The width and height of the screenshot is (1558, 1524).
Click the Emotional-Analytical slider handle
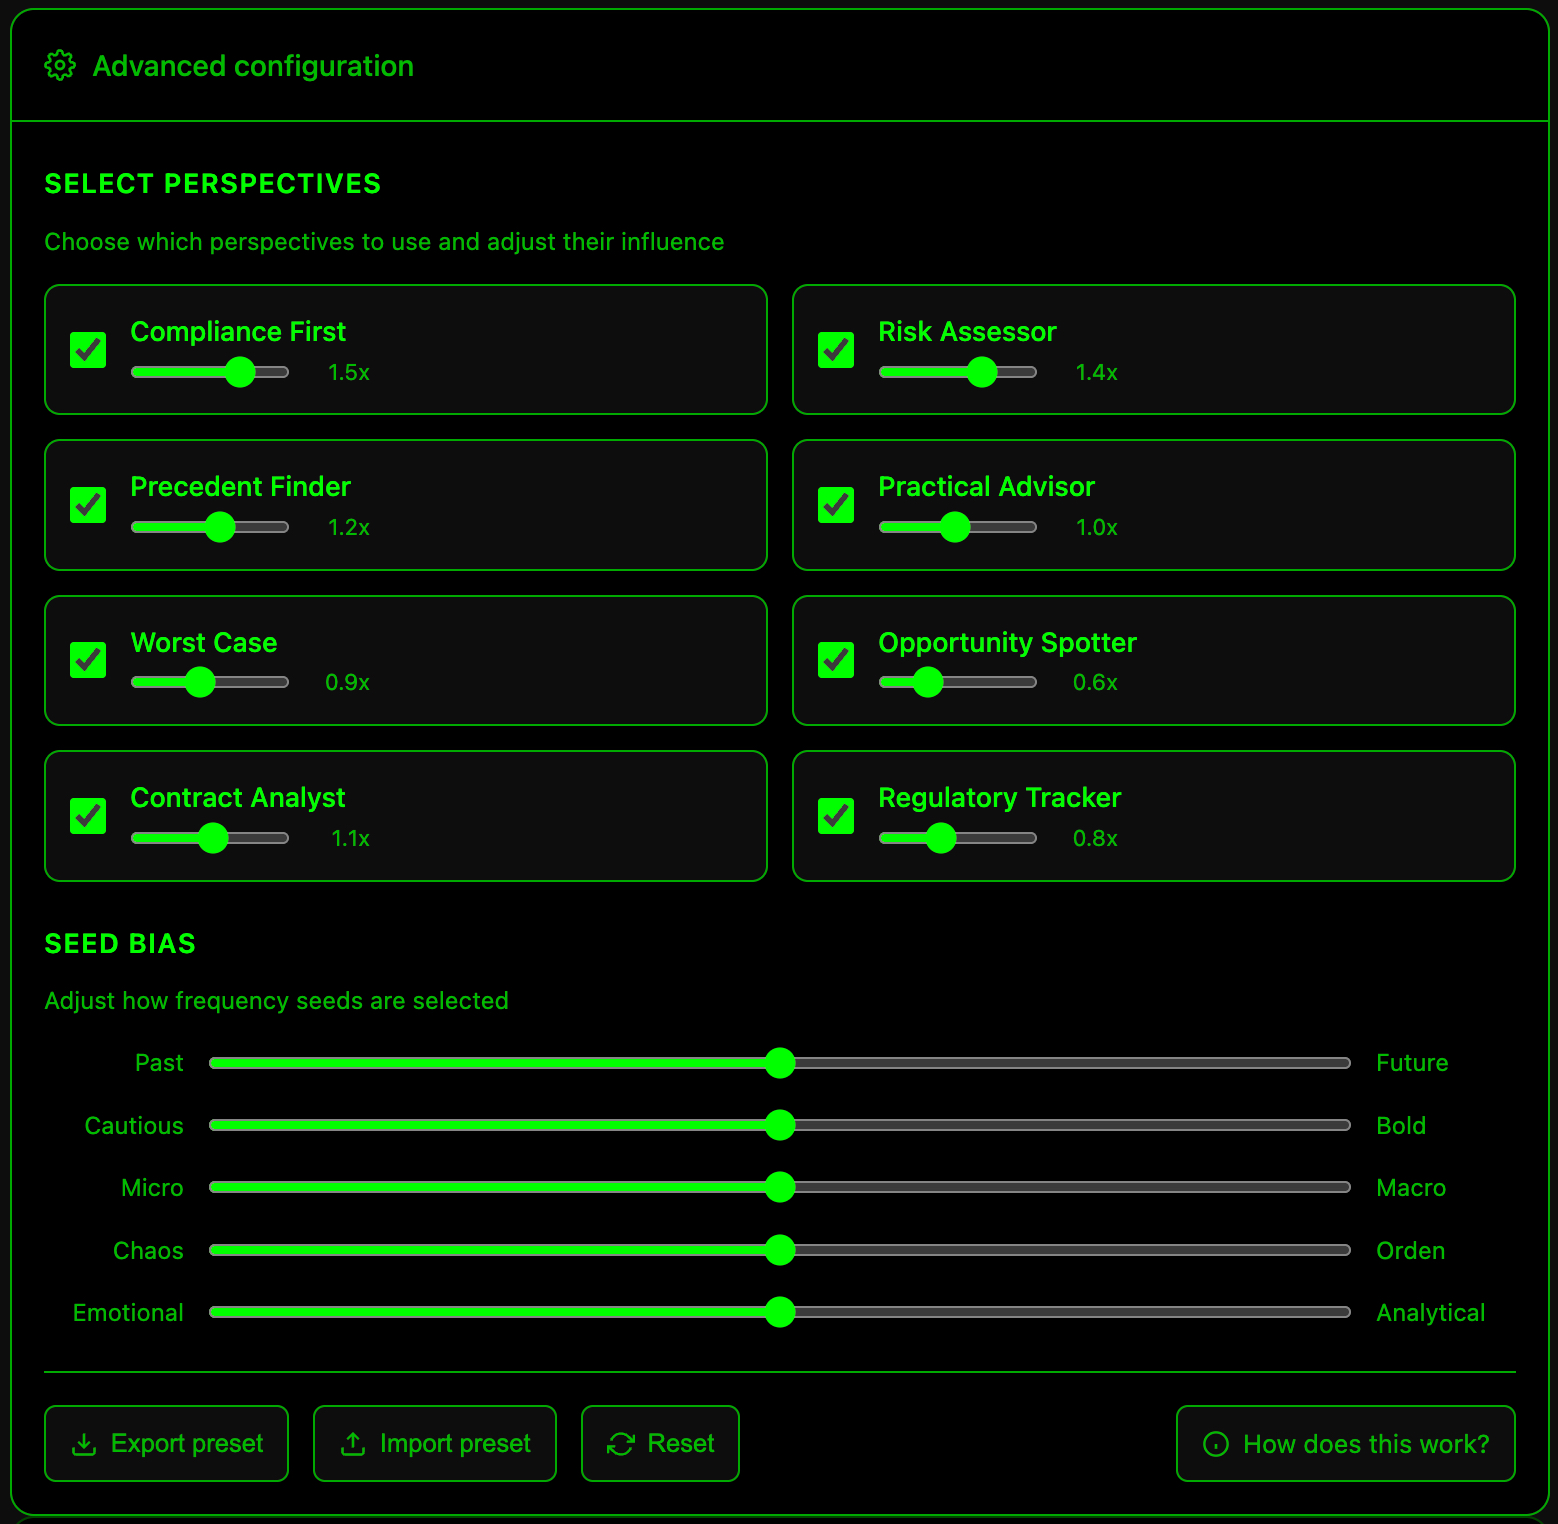coord(780,1312)
